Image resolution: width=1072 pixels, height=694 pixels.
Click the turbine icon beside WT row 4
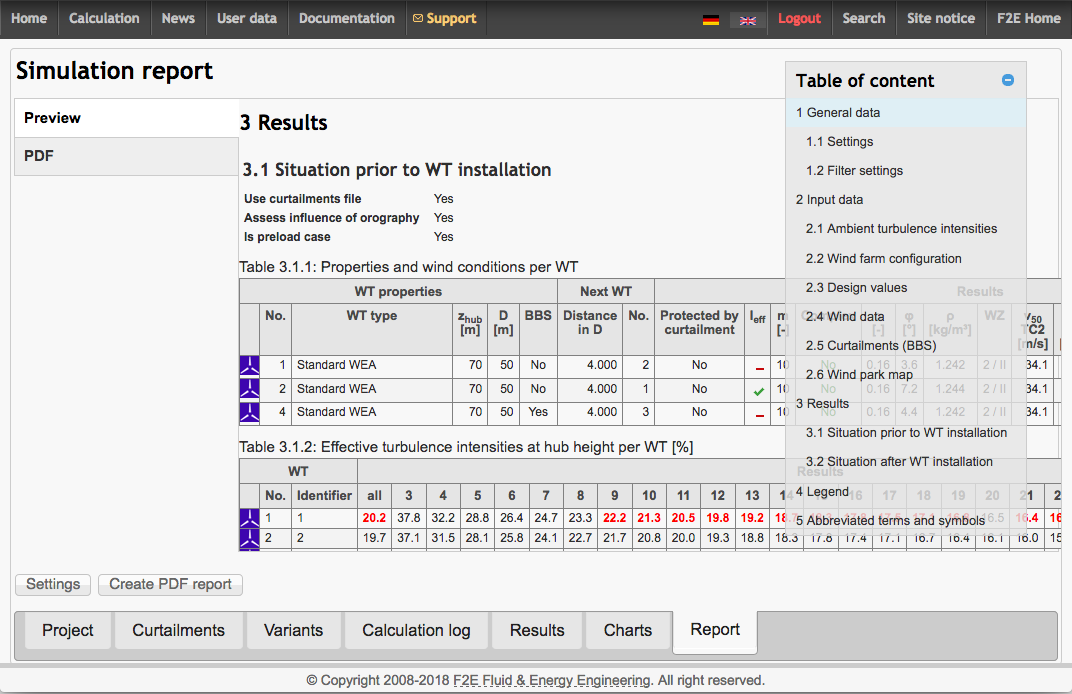pos(249,412)
